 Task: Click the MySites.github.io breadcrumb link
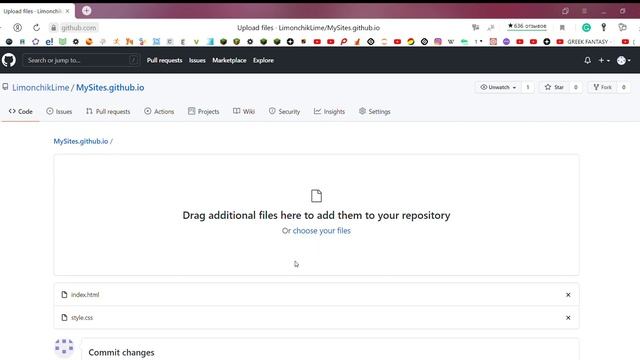coord(81,141)
